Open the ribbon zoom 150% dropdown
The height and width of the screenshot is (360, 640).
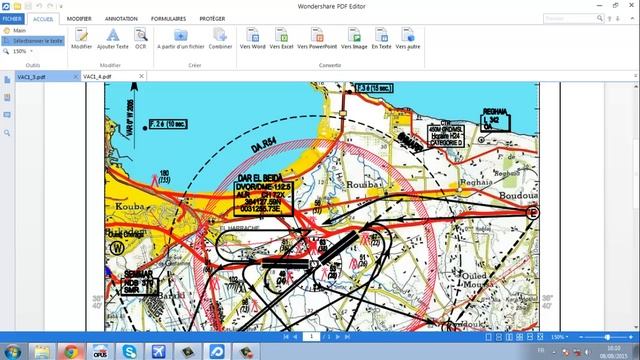coord(32,51)
